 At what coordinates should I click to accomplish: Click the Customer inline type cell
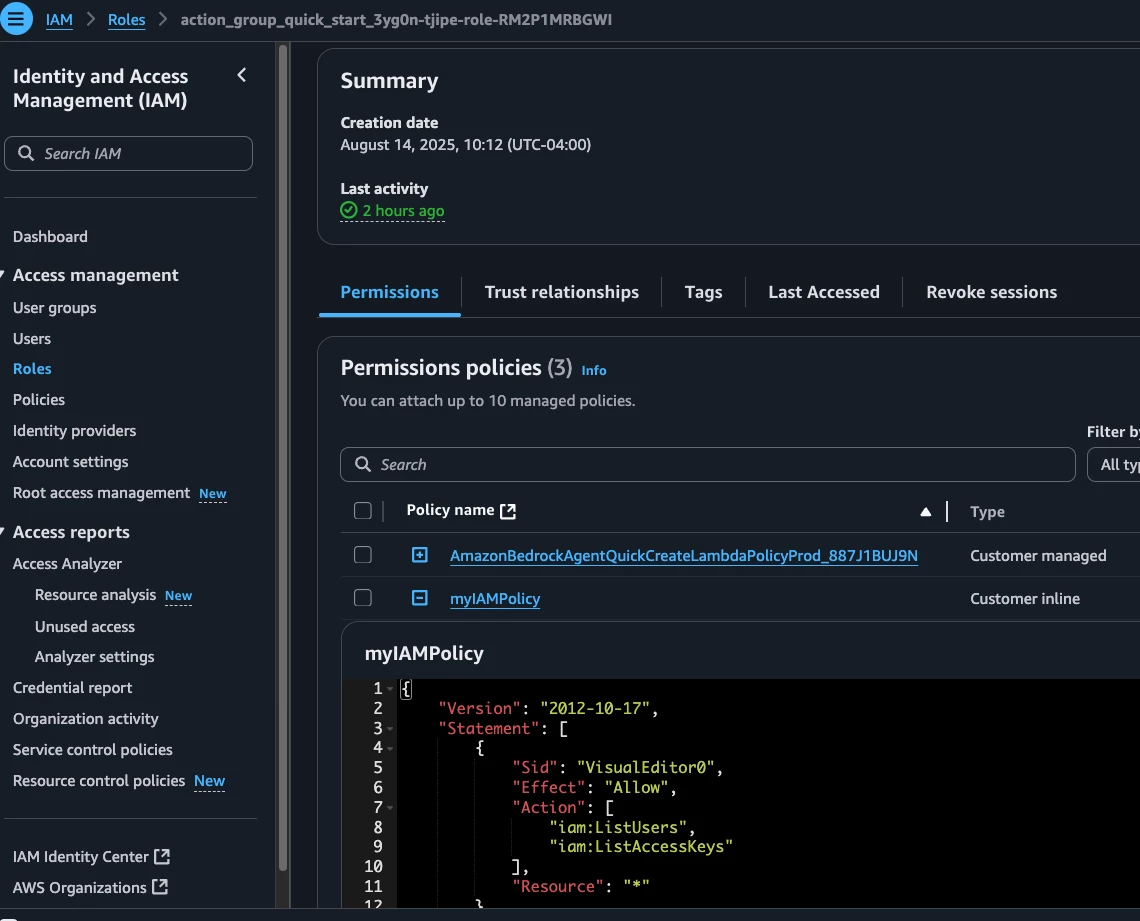tap(1025, 599)
